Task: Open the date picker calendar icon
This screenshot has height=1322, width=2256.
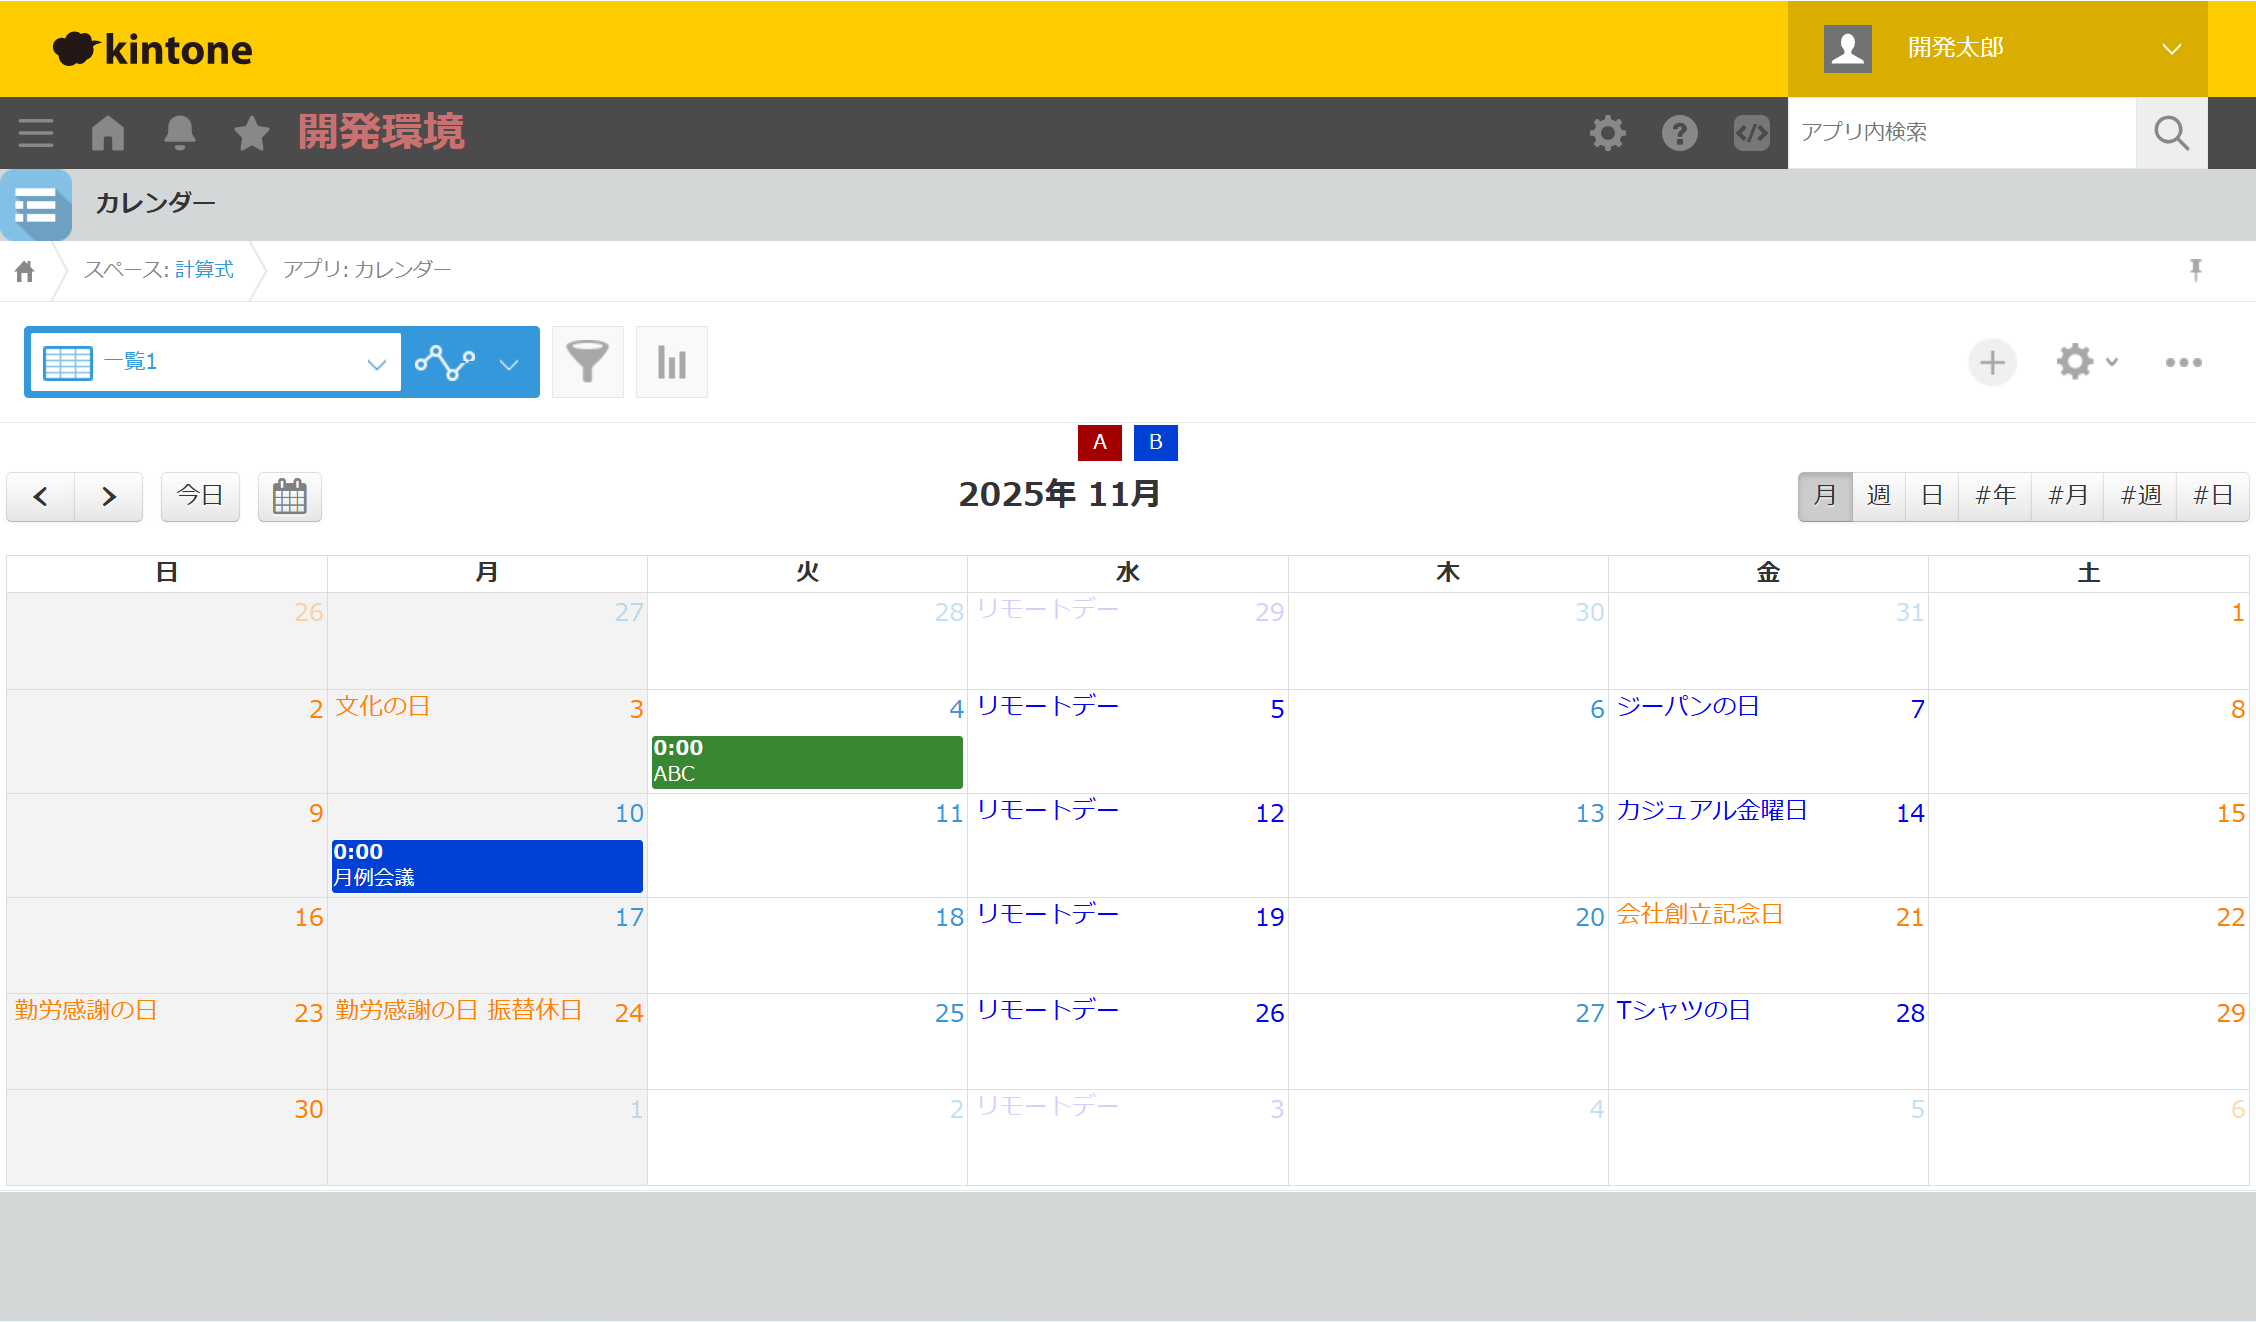Action: (290, 496)
